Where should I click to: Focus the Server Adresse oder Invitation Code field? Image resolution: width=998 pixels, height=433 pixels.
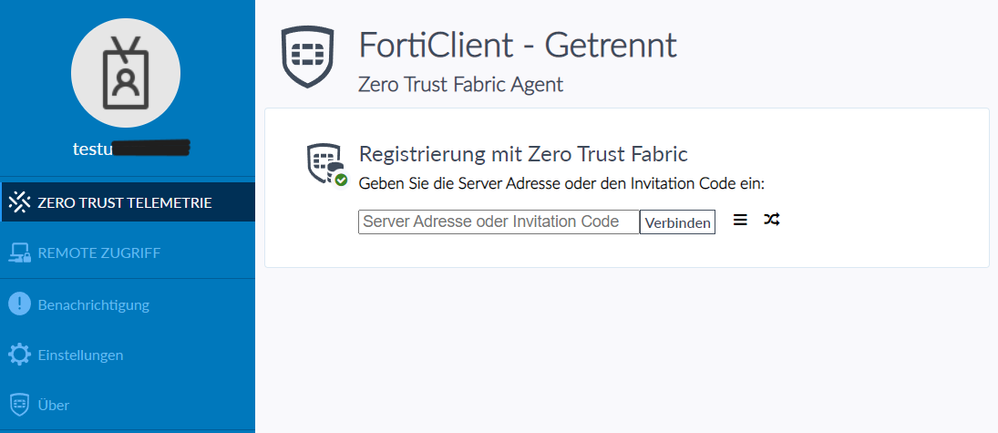click(x=498, y=221)
